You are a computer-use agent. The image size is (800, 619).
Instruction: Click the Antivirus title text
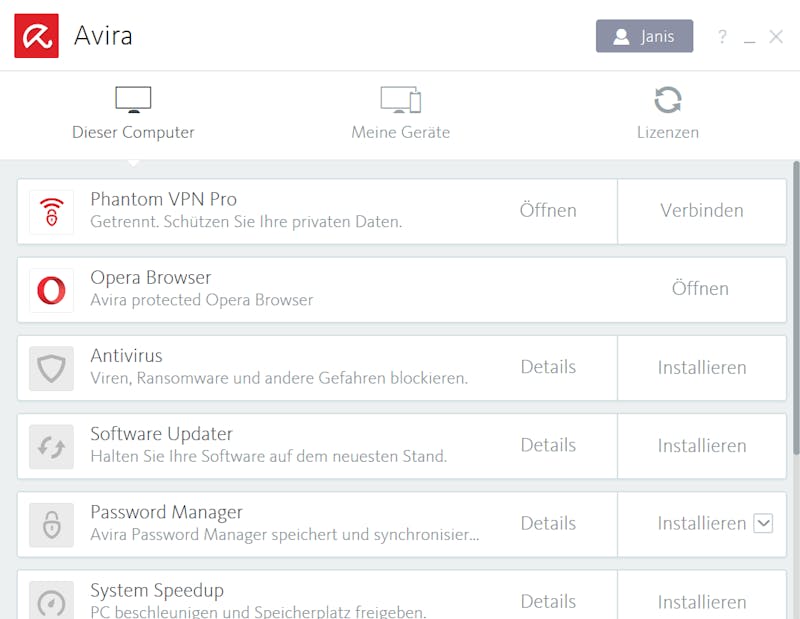click(126, 356)
